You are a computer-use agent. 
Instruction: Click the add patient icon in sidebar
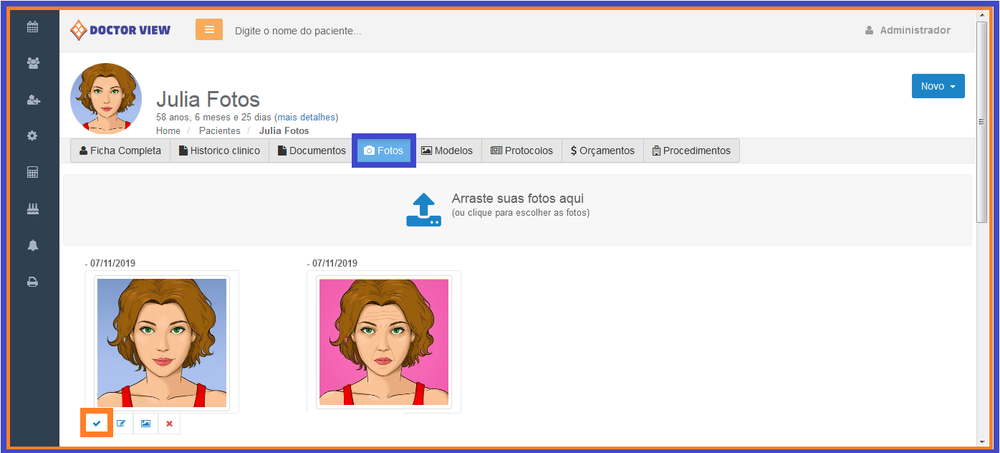coord(32,99)
